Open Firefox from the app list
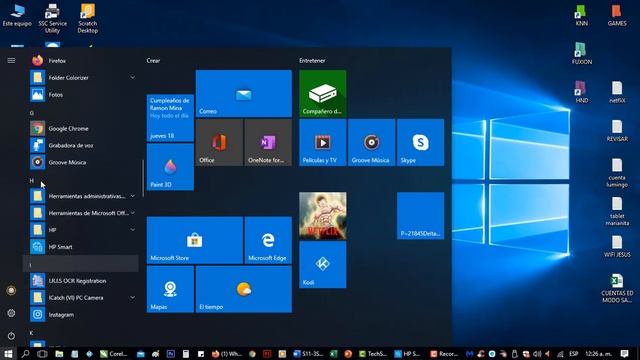Image resolution: width=640 pixels, height=360 pixels. coord(80,60)
